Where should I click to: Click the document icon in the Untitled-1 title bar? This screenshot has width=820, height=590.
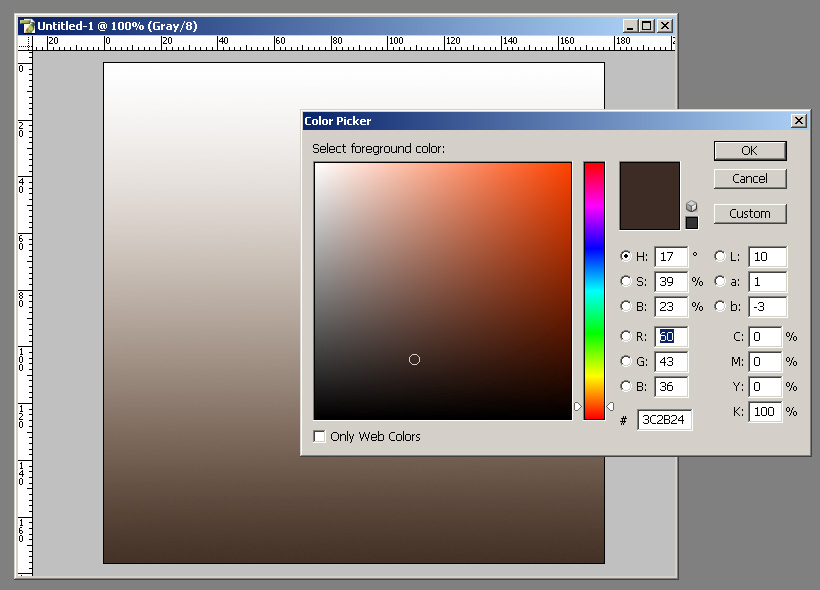(x=28, y=25)
